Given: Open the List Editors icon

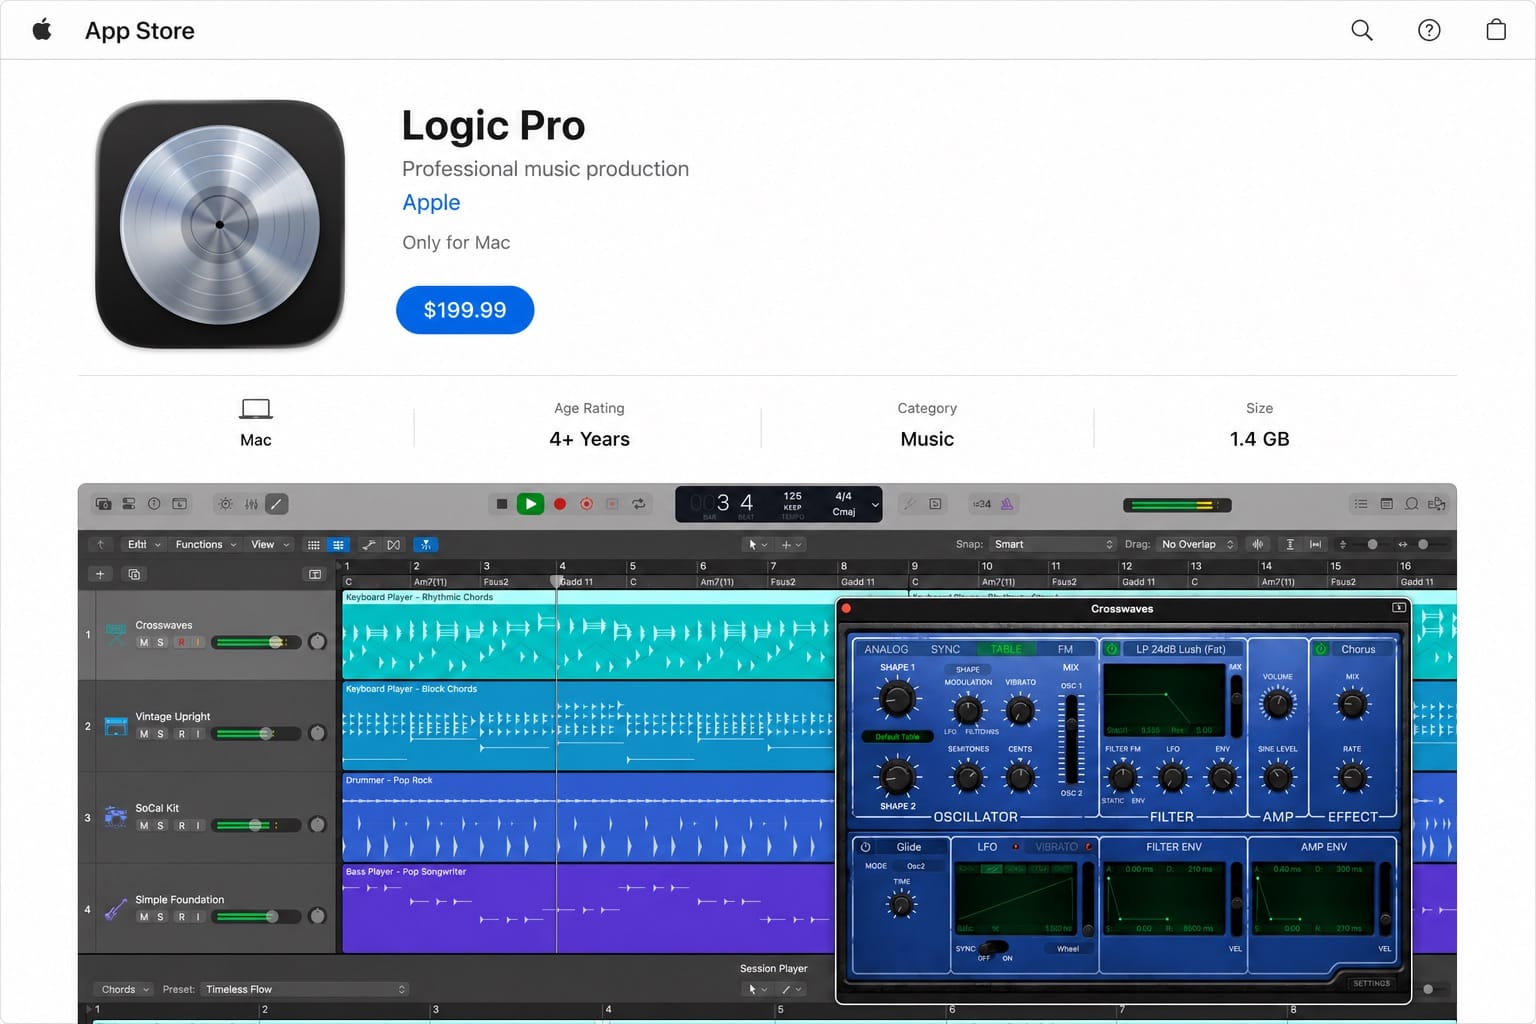Looking at the screenshot, I should [x=1360, y=504].
